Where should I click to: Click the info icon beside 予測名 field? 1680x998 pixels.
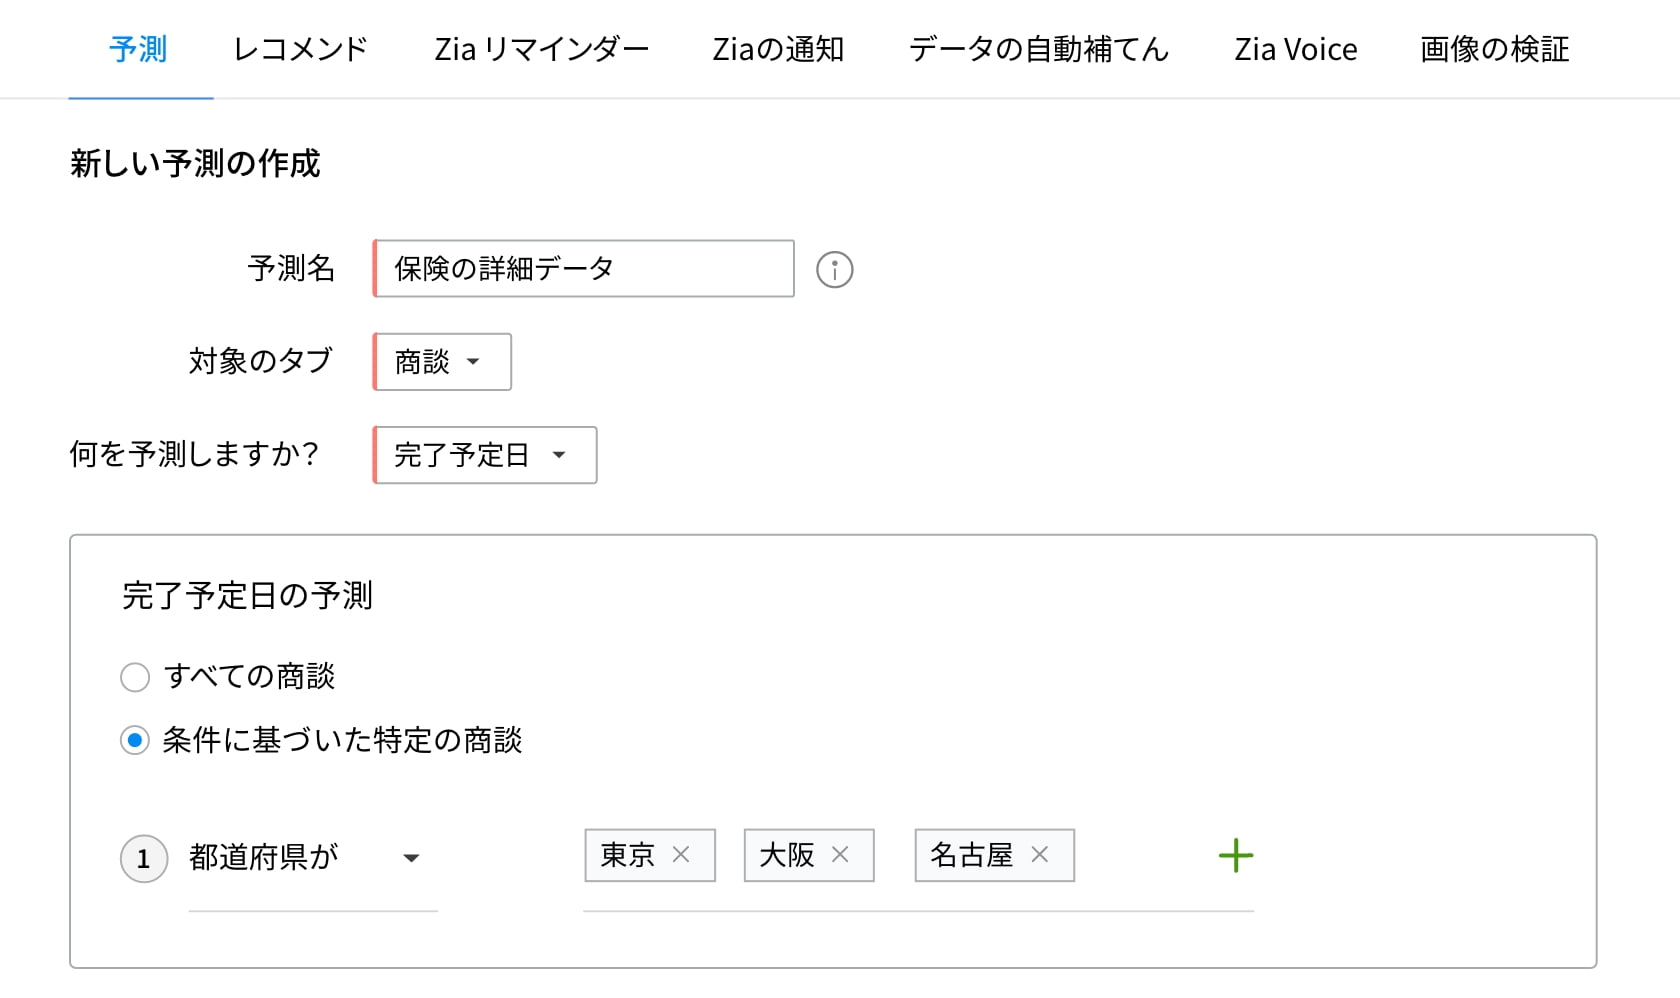[834, 270]
